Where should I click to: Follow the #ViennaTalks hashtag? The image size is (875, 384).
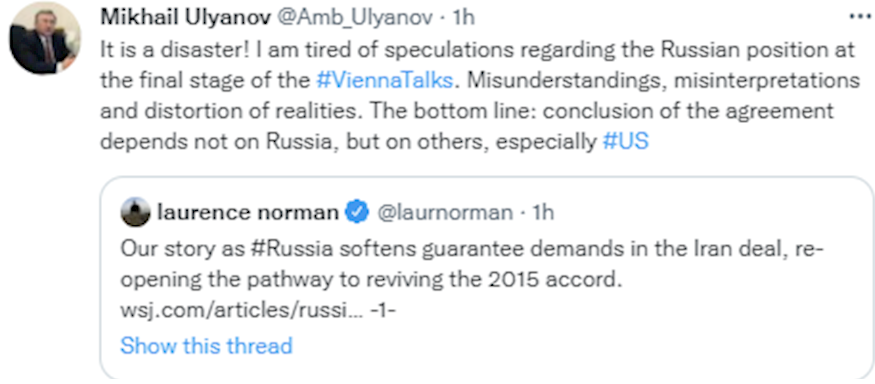pos(384,81)
